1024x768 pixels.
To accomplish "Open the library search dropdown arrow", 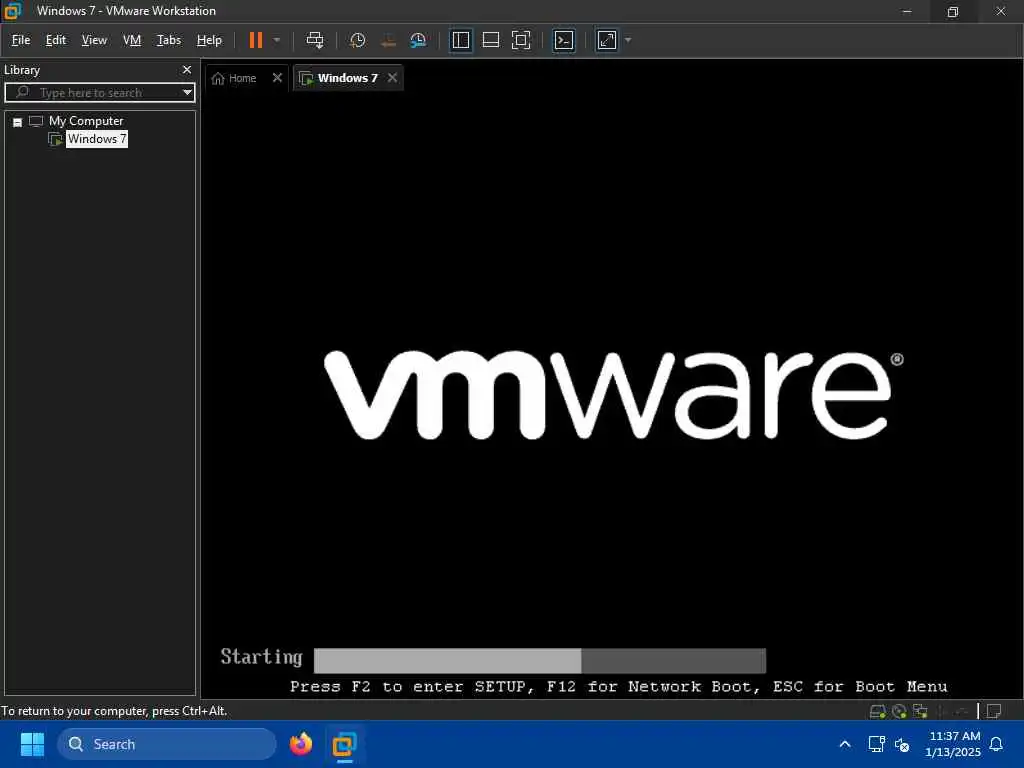I will point(187,93).
